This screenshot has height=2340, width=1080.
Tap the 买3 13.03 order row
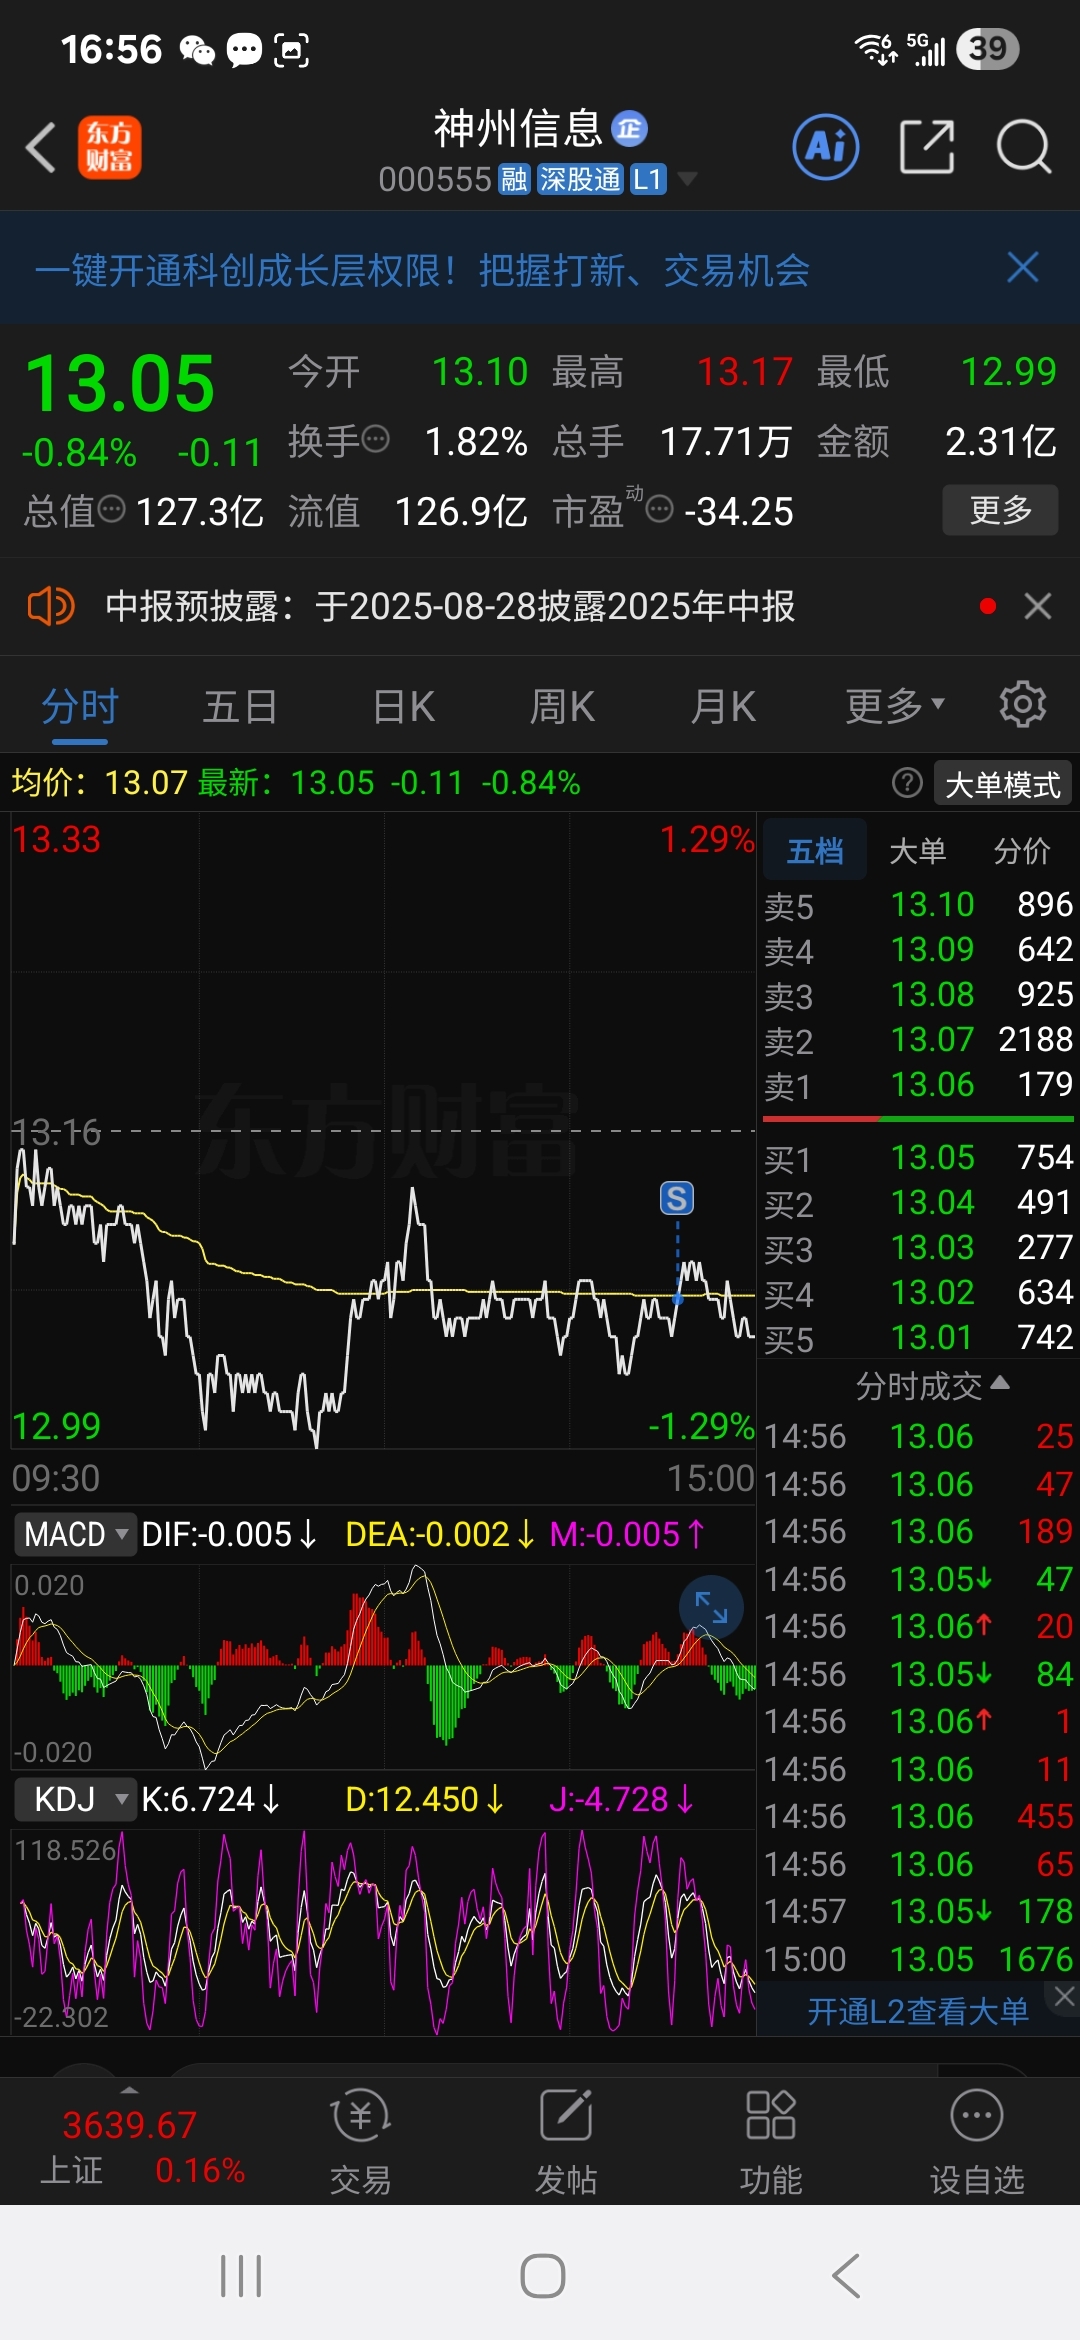pos(918,1248)
